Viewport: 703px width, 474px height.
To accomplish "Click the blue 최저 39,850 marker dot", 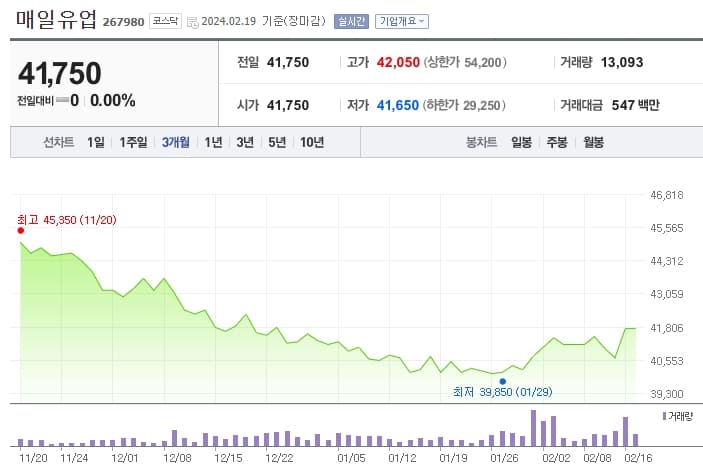I will tap(503, 382).
